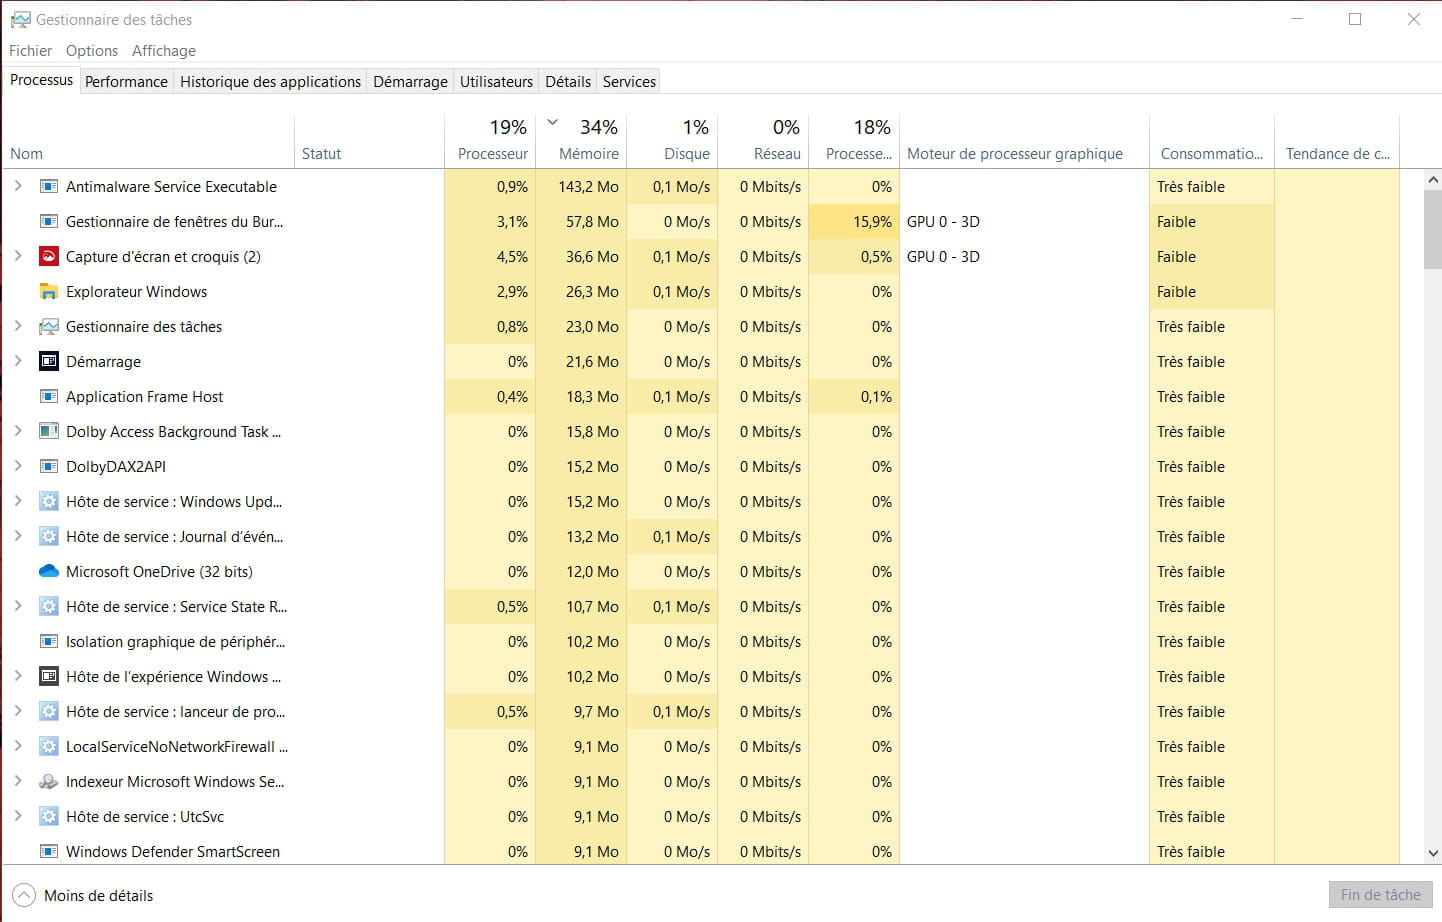Open the Fichier menu
The width and height of the screenshot is (1442, 922).
tap(30, 51)
